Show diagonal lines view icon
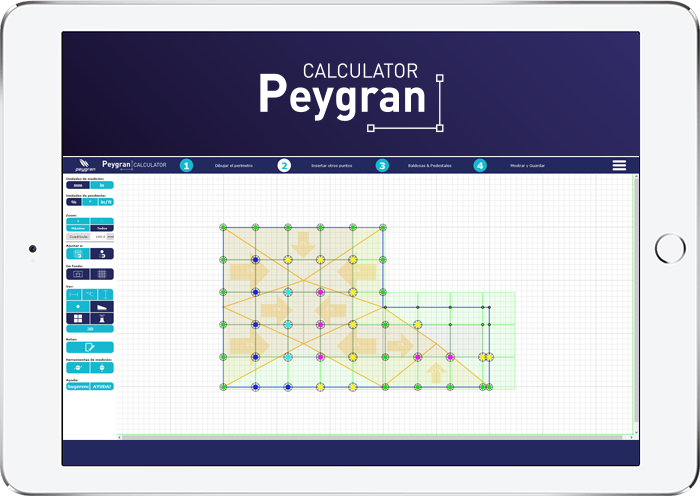This screenshot has height=496, width=700. click(x=90, y=294)
